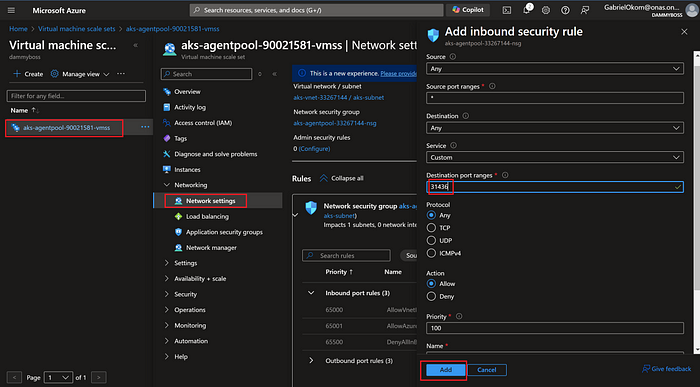Select the TCP protocol radio button
The image size is (700, 387).
(431, 228)
